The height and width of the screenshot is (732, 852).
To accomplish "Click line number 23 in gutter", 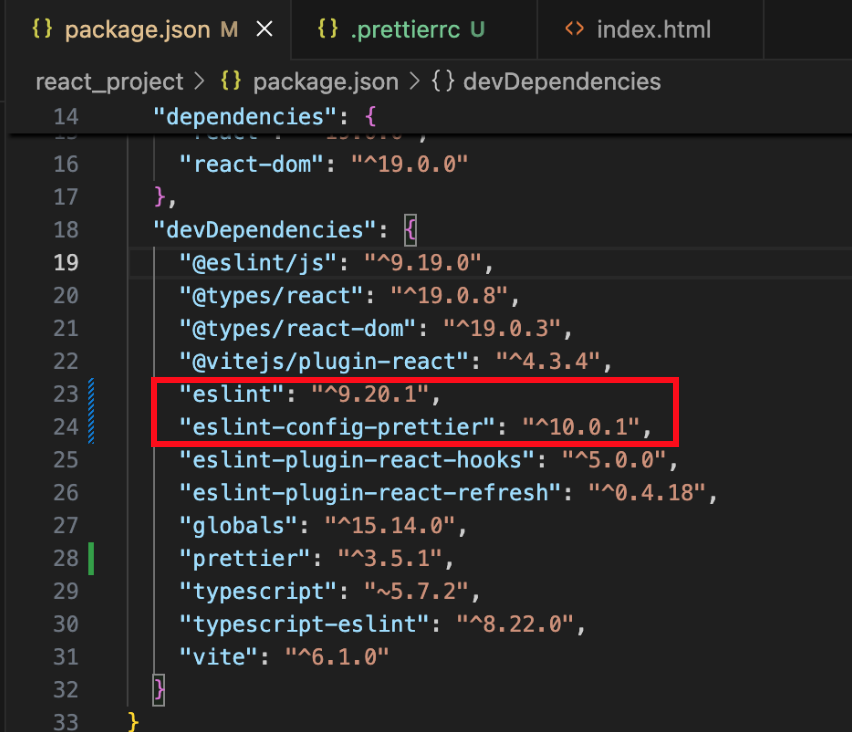I will coord(66,395).
